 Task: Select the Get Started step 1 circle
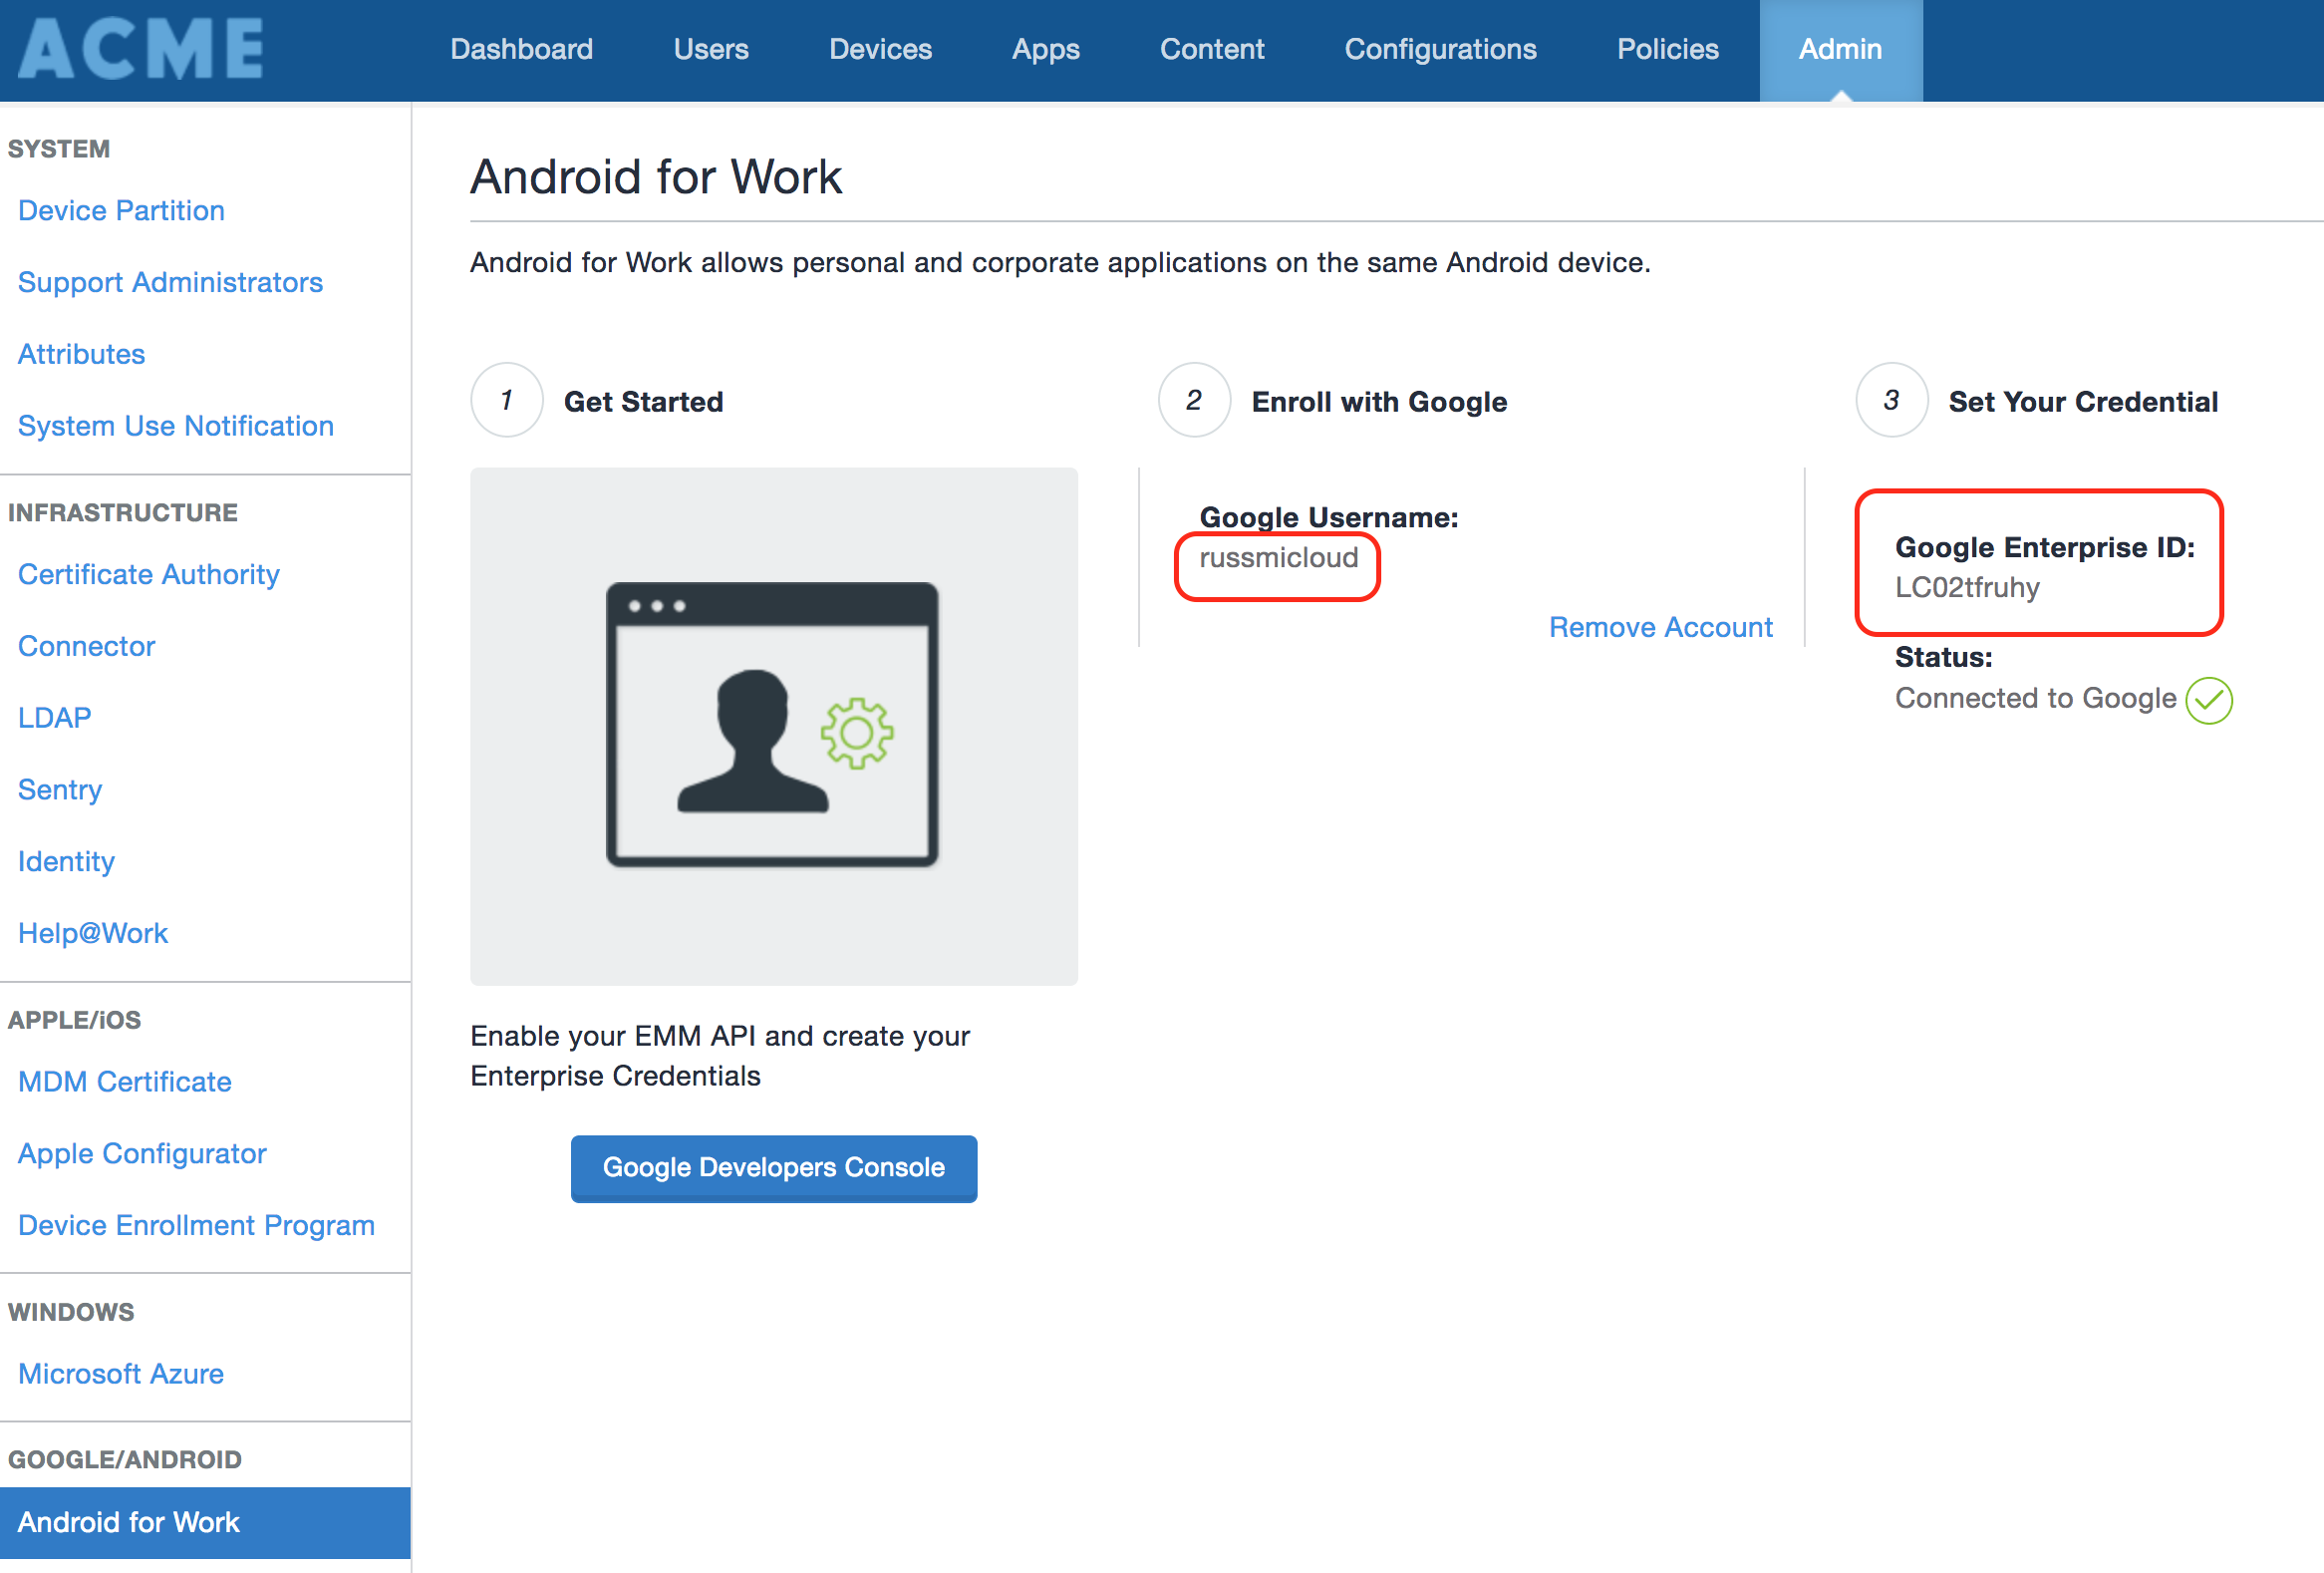(x=506, y=400)
